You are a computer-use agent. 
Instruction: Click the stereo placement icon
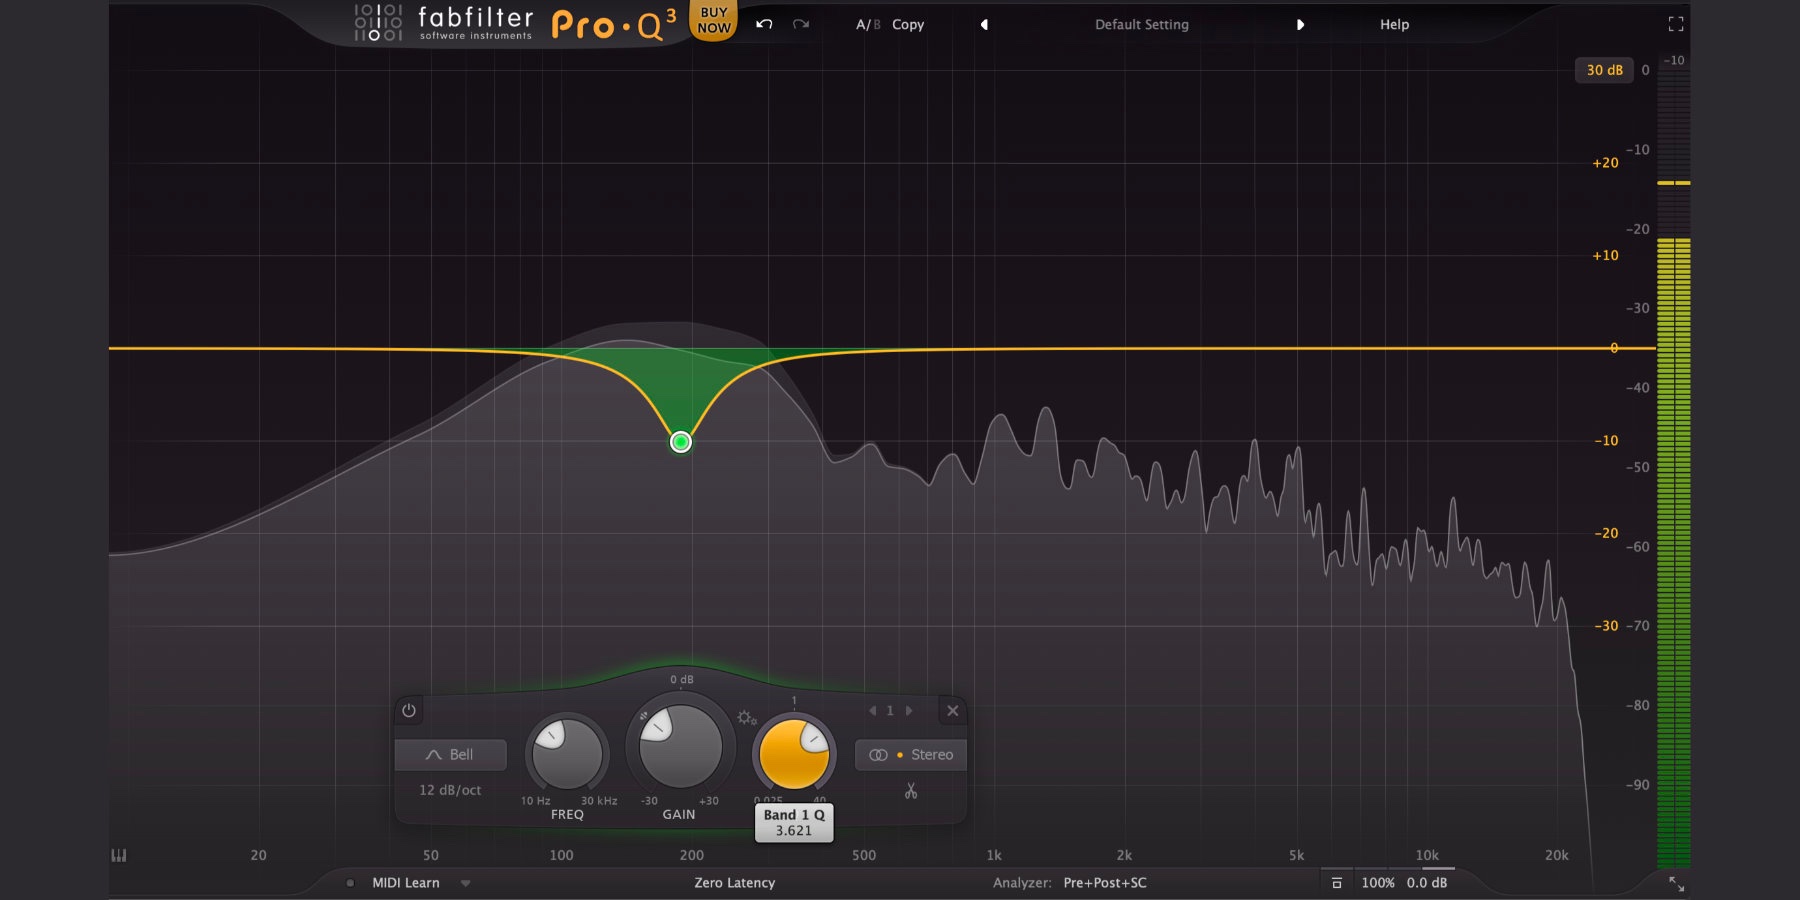point(878,754)
